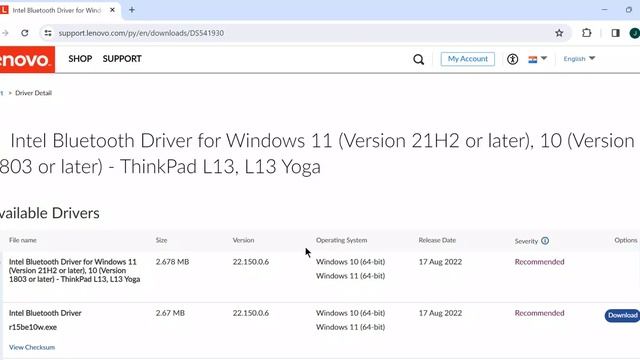Download the r15be10w.exe driver
The width and height of the screenshot is (640, 360).
tap(622, 316)
